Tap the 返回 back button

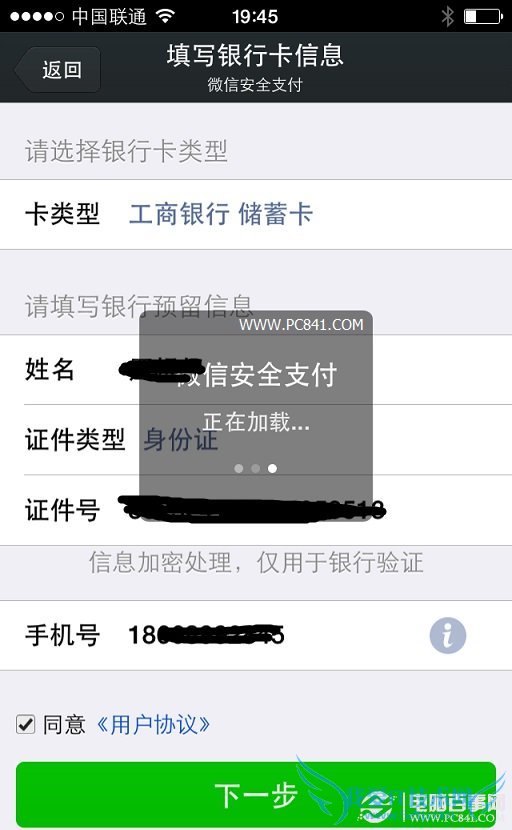pos(58,69)
